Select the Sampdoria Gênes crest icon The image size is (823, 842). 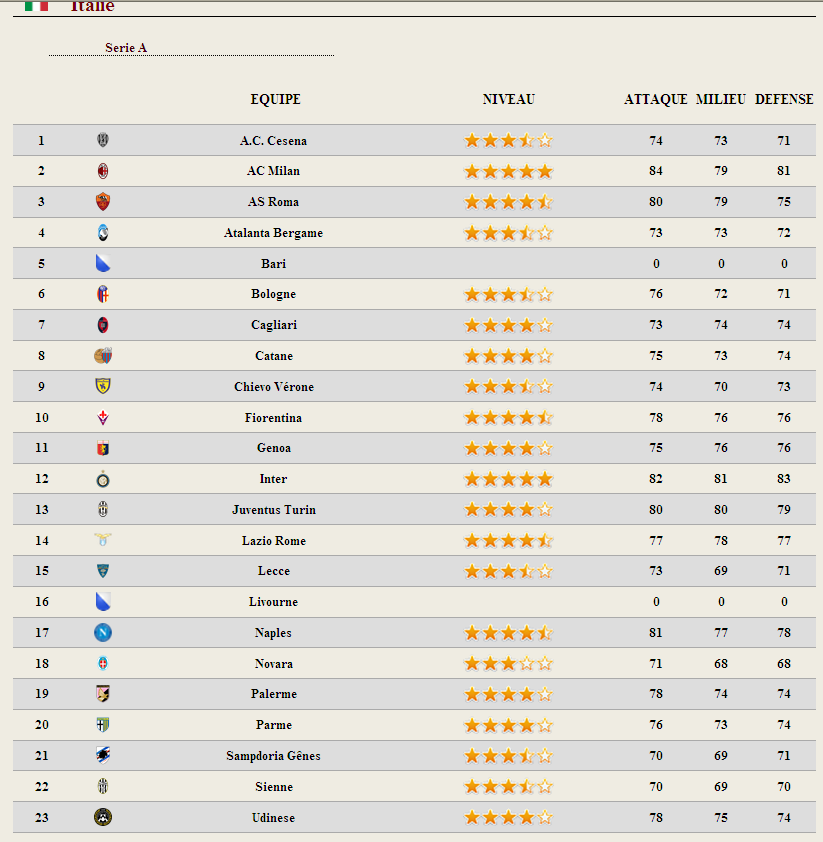click(103, 756)
